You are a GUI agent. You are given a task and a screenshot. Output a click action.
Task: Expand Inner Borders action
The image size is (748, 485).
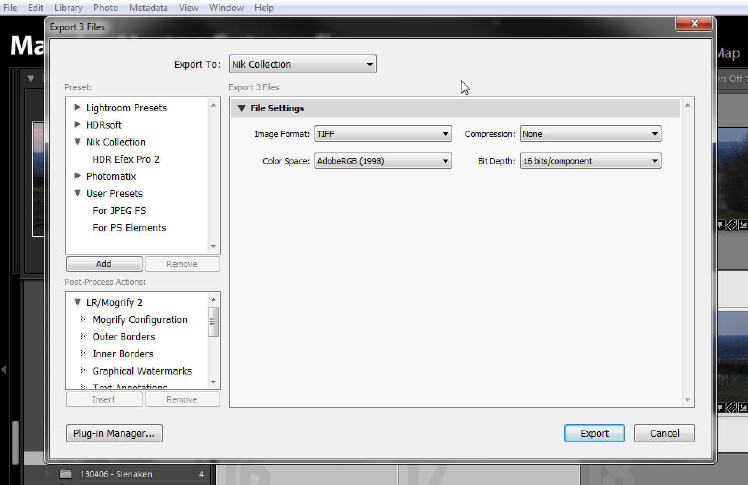(83, 353)
